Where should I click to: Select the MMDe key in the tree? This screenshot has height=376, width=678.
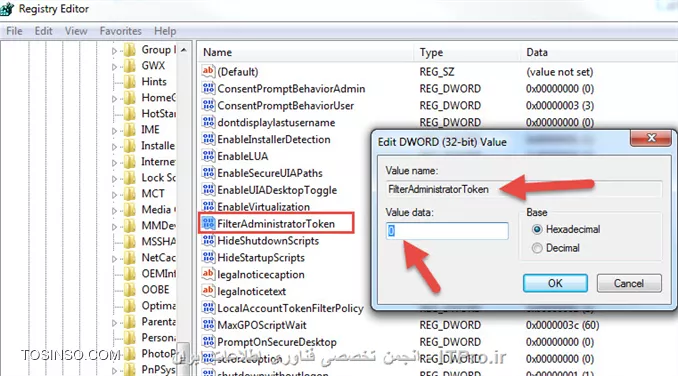158,226
